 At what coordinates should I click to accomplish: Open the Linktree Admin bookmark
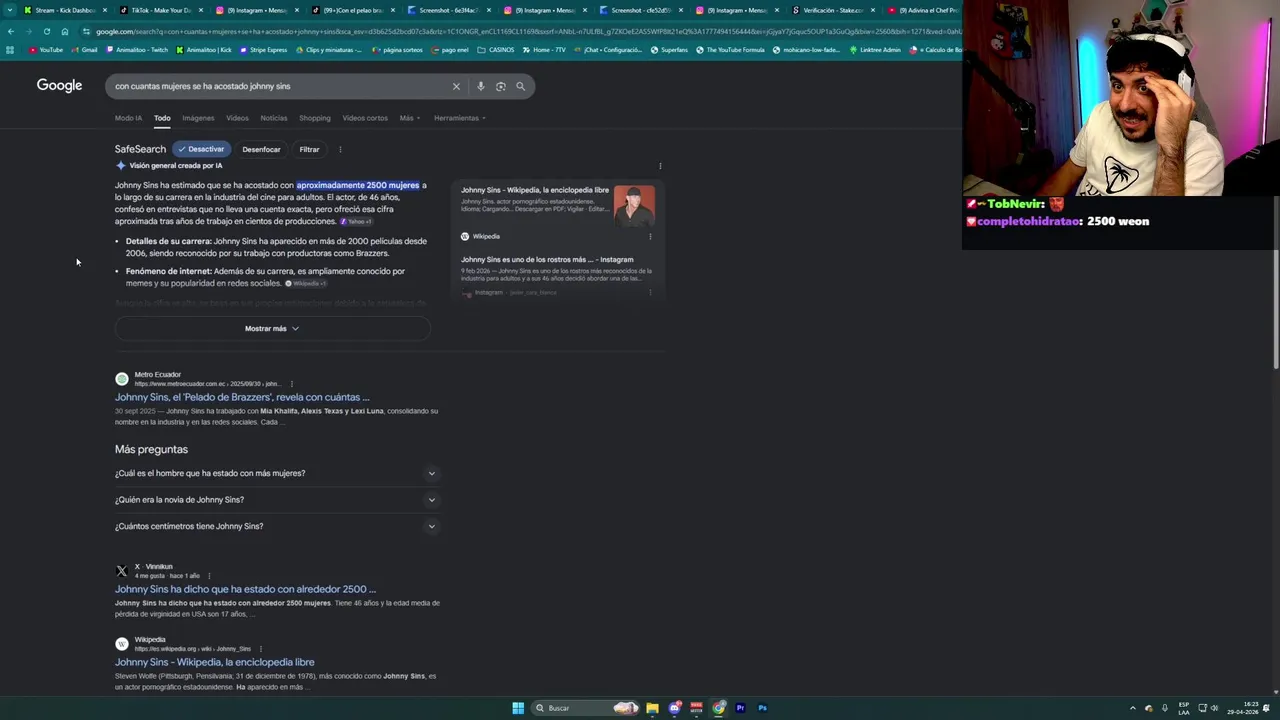(x=875, y=50)
